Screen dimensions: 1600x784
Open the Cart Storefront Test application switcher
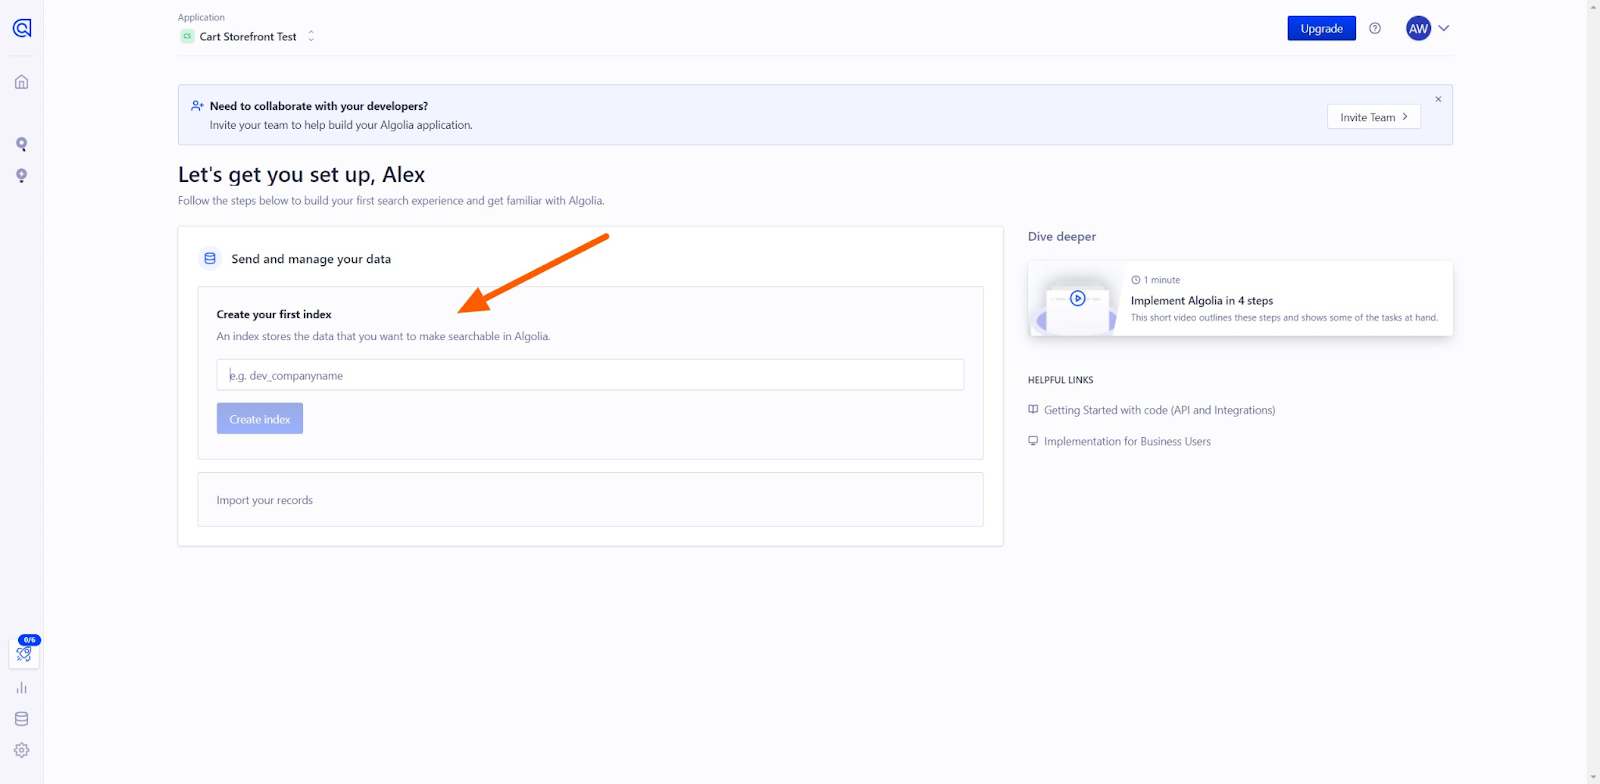click(x=247, y=36)
